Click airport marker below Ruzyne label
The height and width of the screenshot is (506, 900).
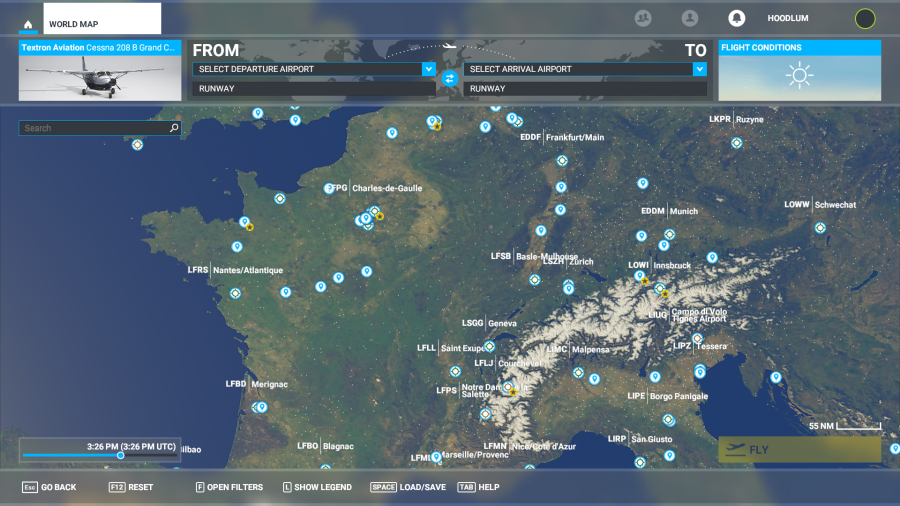click(x=736, y=143)
